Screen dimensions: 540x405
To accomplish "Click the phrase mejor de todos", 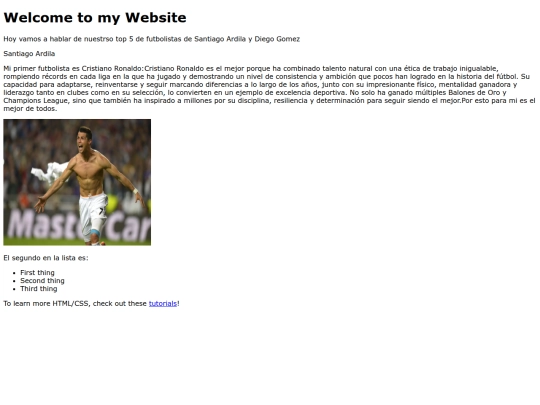I will (29, 108).
